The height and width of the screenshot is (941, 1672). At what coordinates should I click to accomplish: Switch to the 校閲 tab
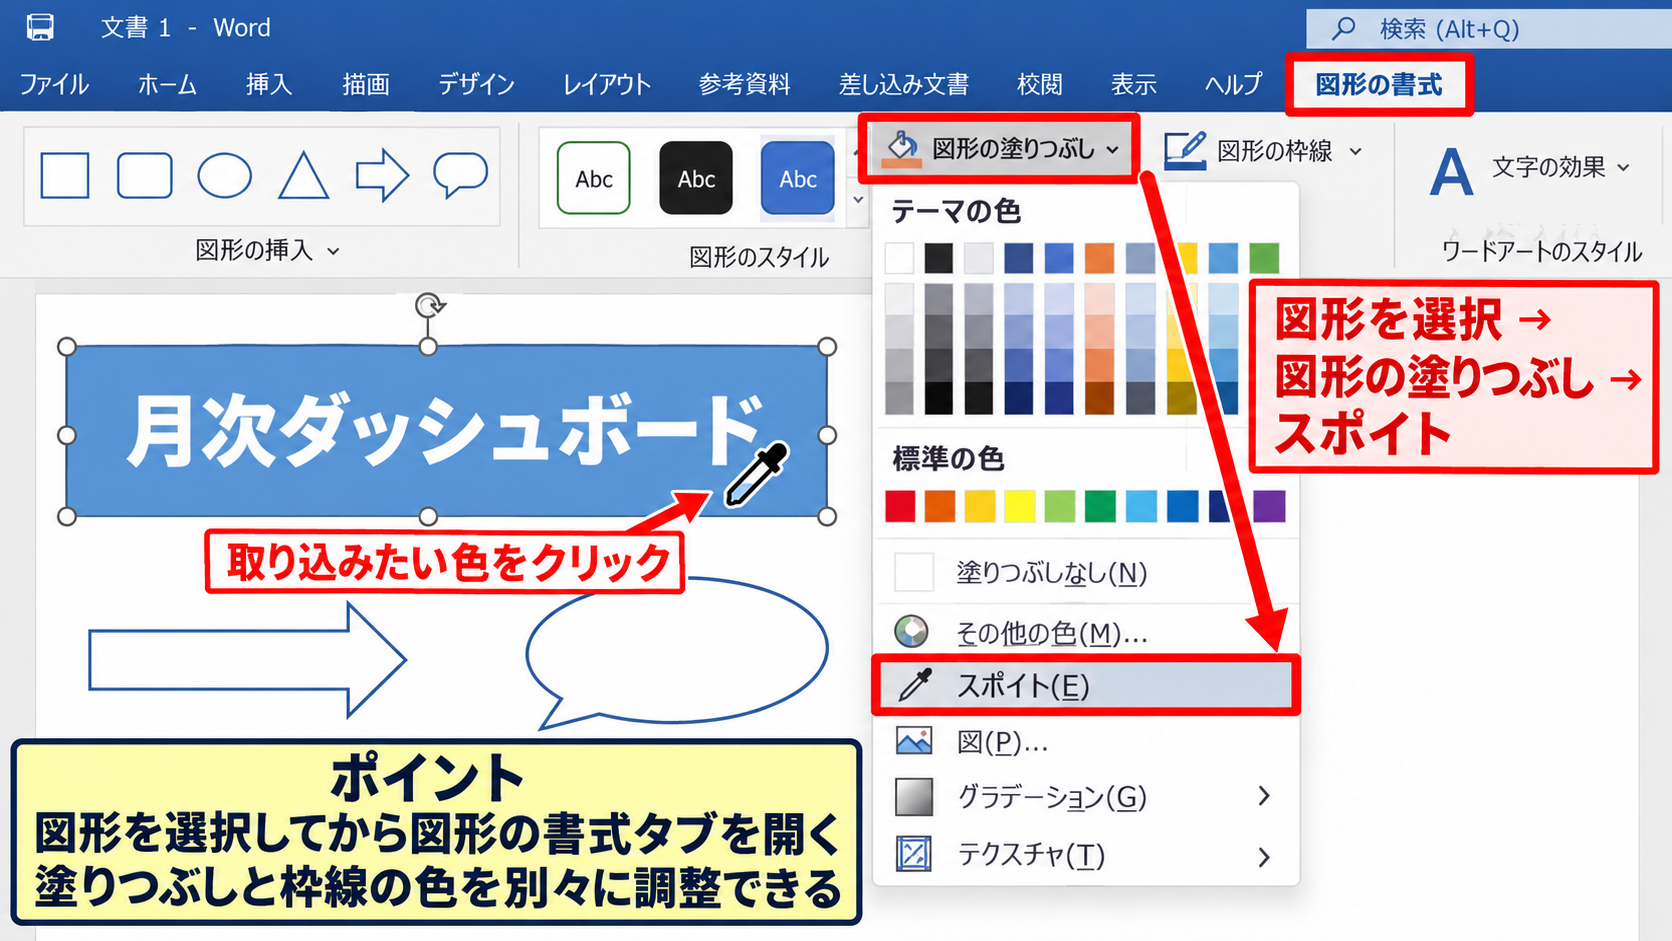pos(1039,84)
